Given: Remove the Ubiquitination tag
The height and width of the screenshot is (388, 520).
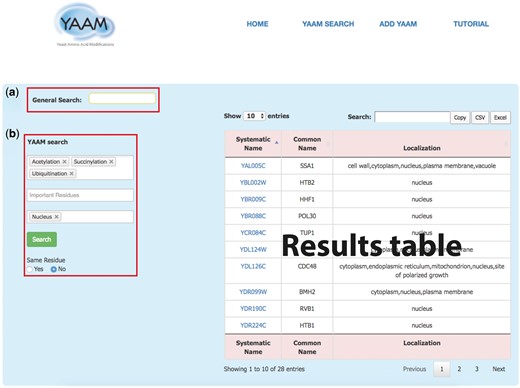Looking at the screenshot, I should [x=71, y=174].
